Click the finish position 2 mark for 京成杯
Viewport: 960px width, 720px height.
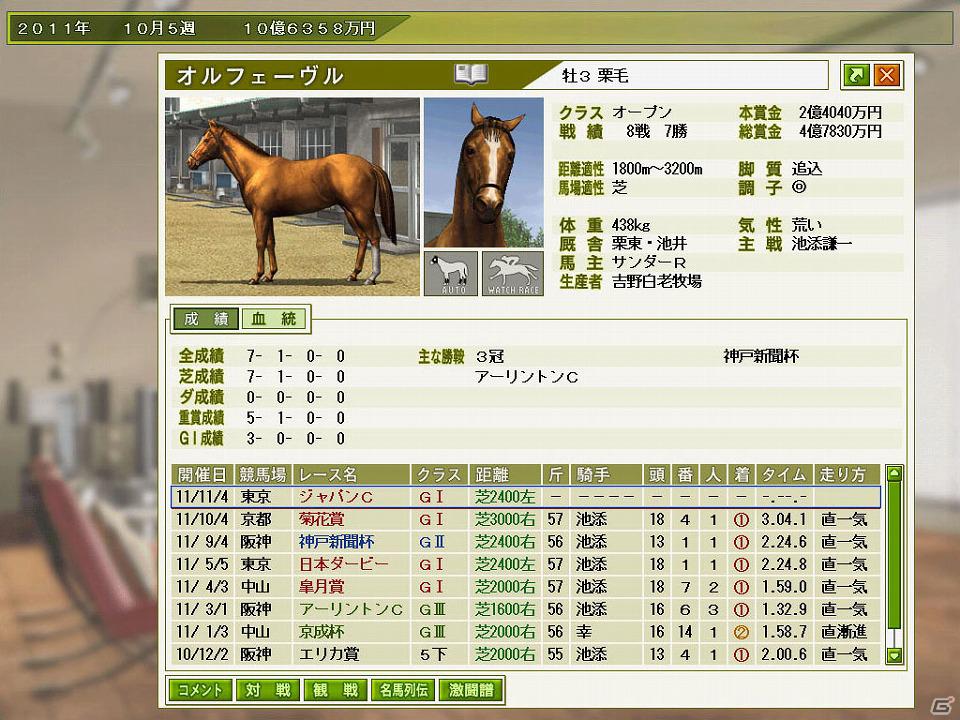coord(741,632)
